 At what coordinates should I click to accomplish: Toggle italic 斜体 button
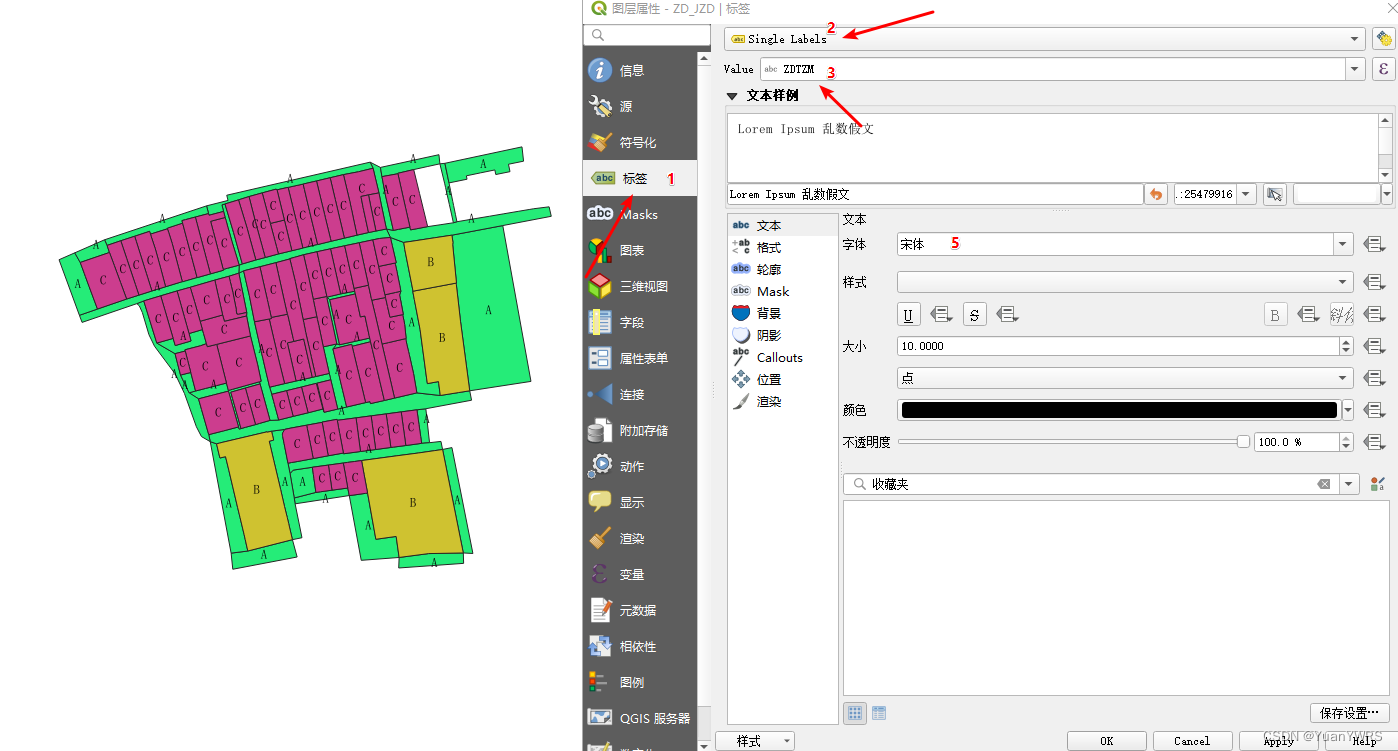click(1341, 314)
